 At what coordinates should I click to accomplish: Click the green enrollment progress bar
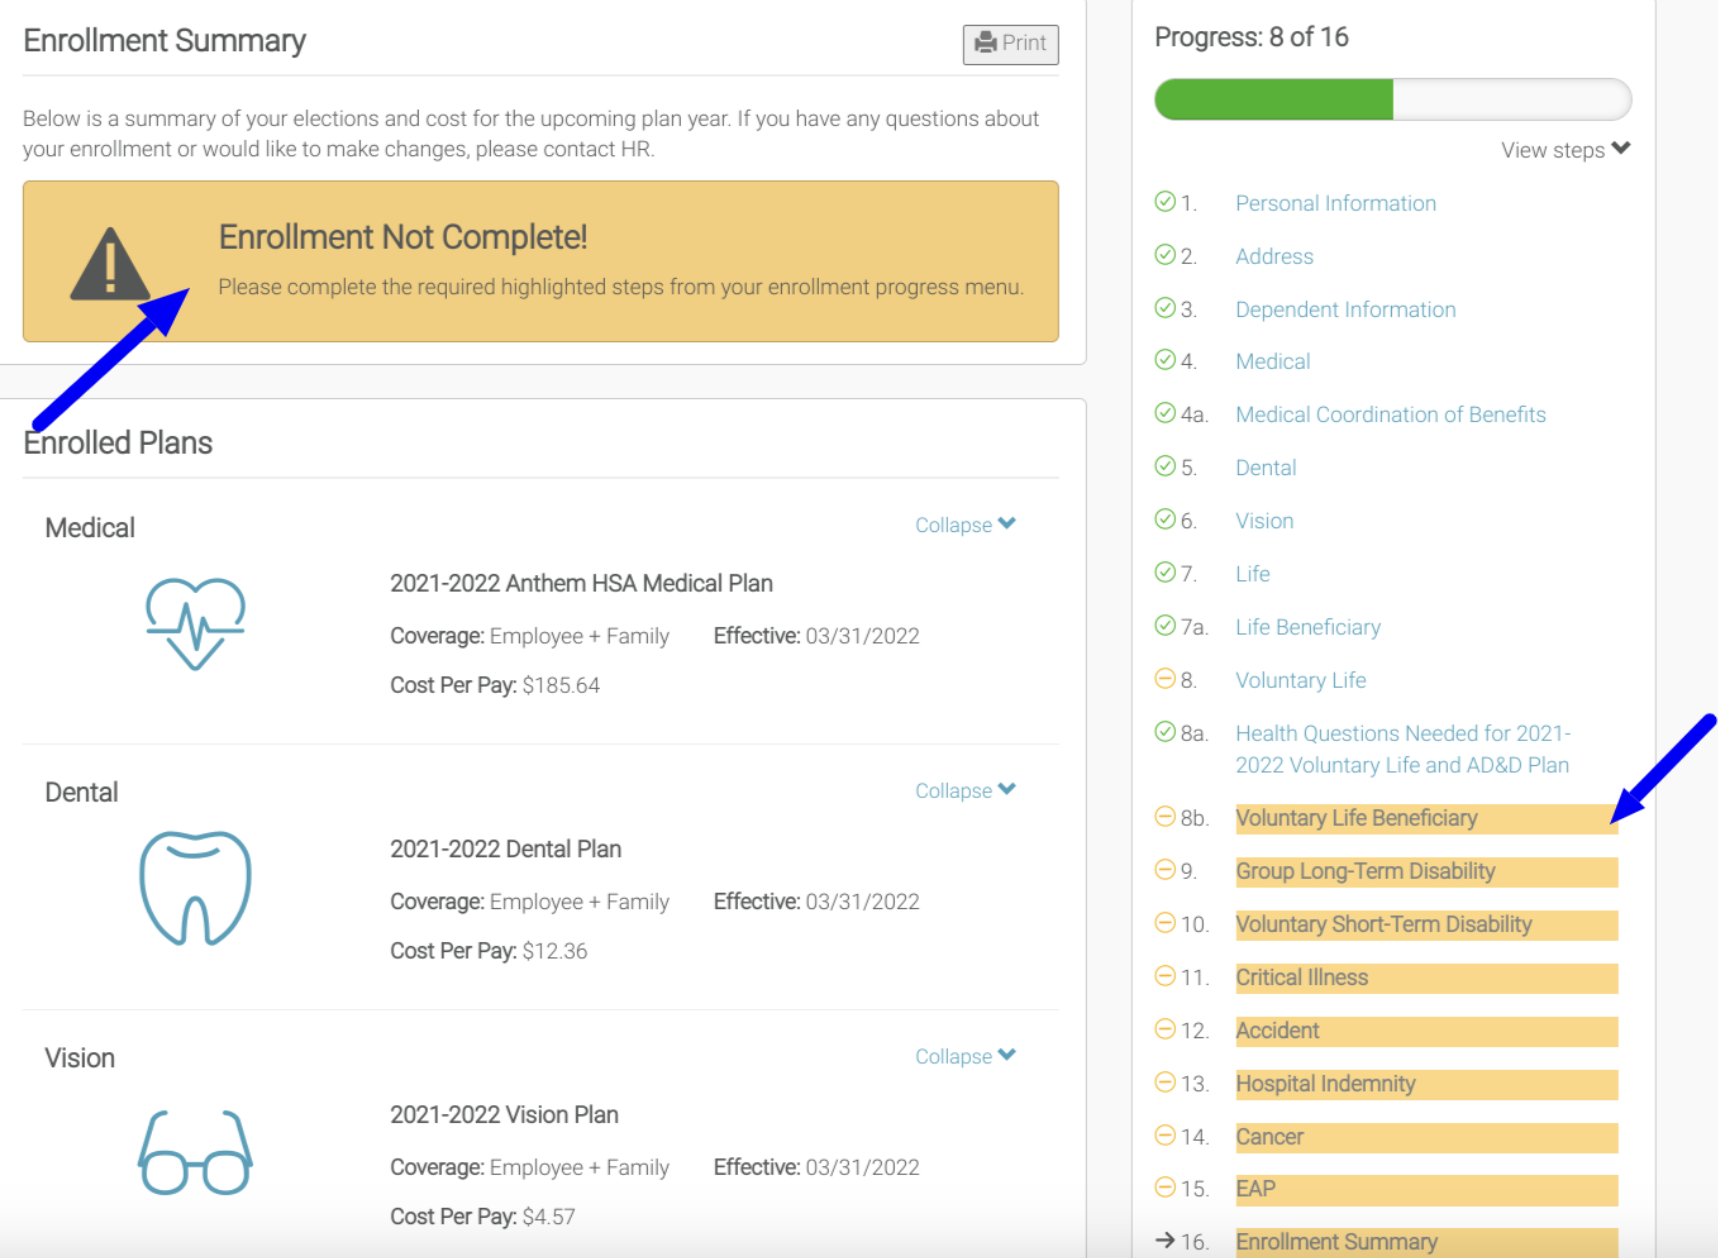pyautogui.click(x=1274, y=100)
